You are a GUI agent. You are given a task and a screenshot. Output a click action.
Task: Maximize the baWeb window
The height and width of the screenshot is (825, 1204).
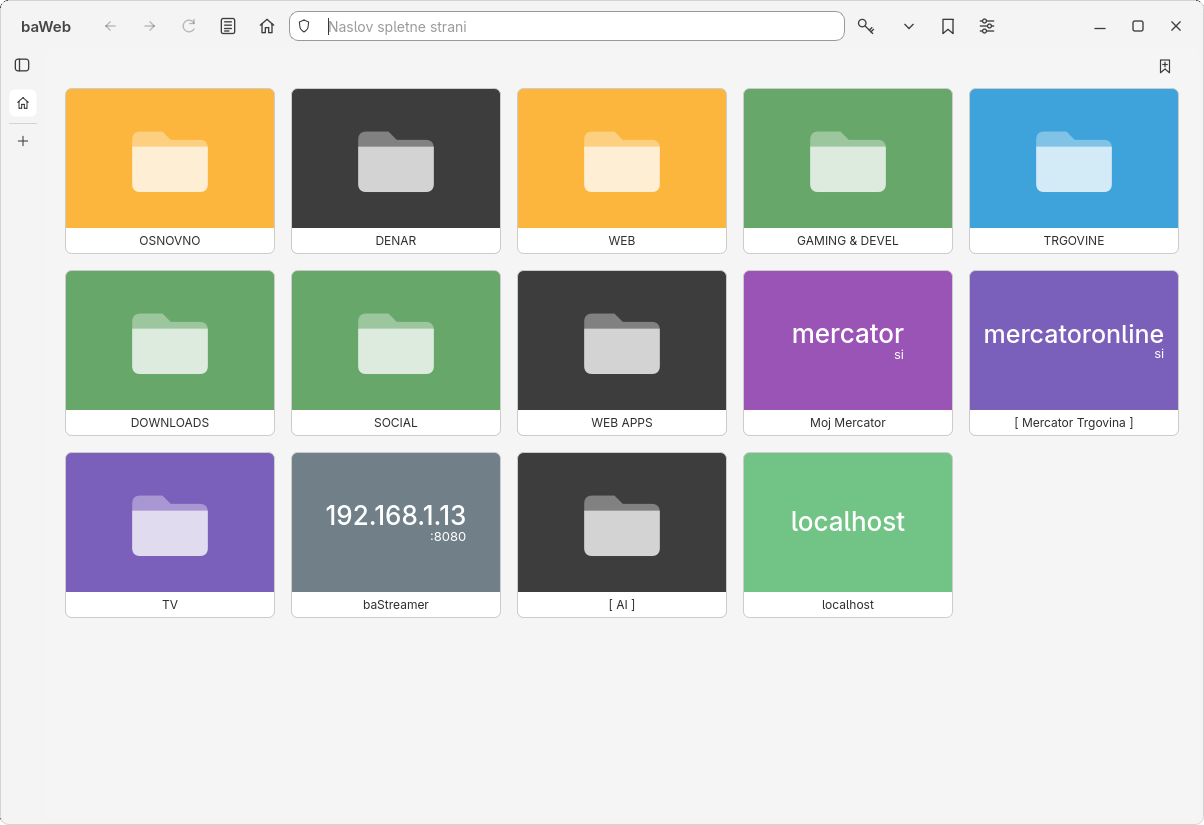coord(1138,26)
